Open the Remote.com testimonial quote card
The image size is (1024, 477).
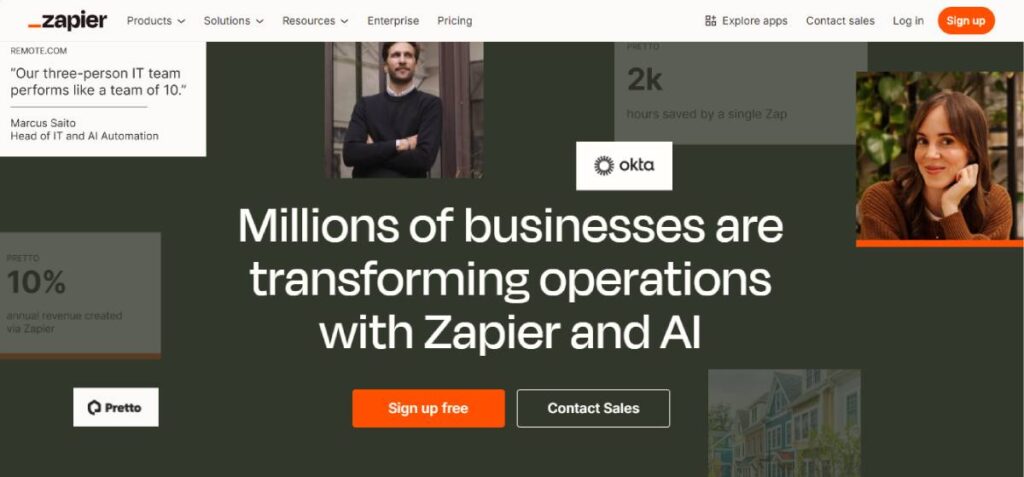pos(103,99)
